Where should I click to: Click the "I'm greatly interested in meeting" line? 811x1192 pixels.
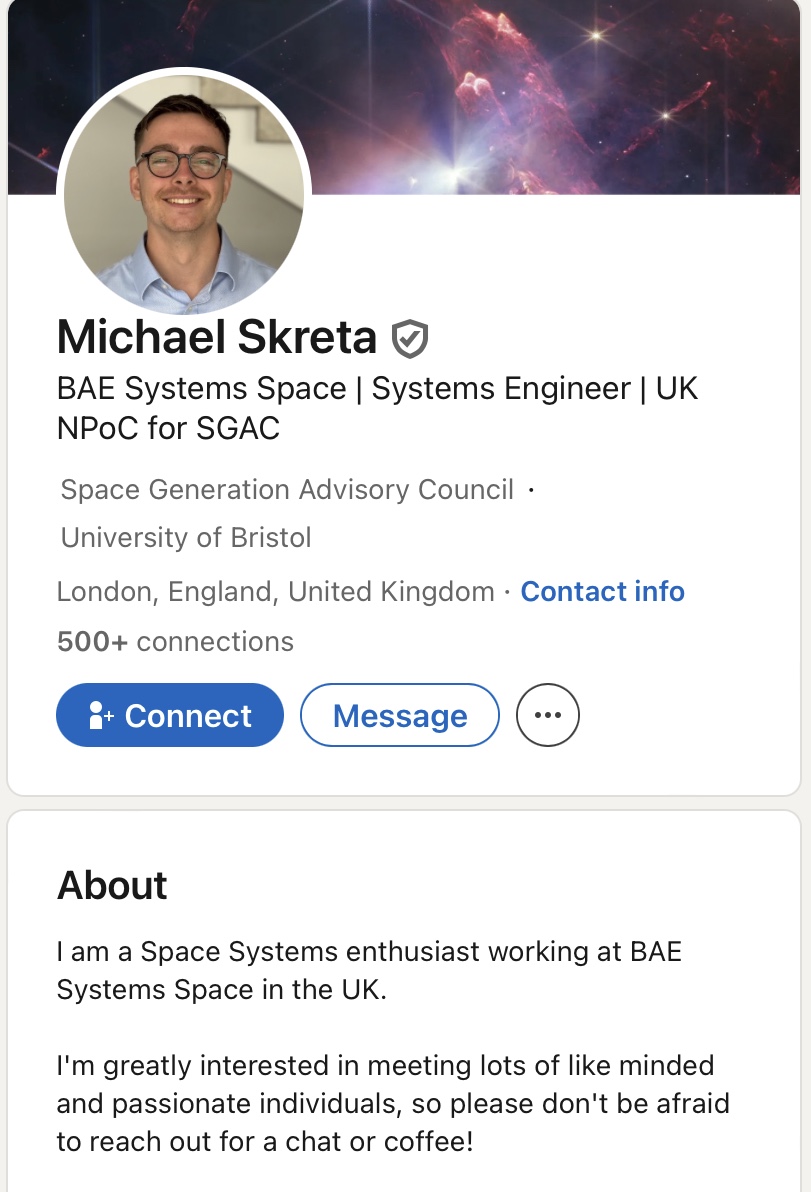385,1065
